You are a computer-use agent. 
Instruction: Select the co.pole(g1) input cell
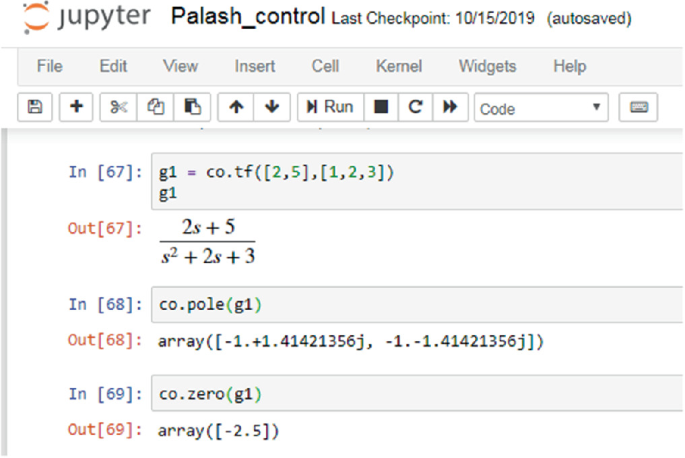click(417, 305)
